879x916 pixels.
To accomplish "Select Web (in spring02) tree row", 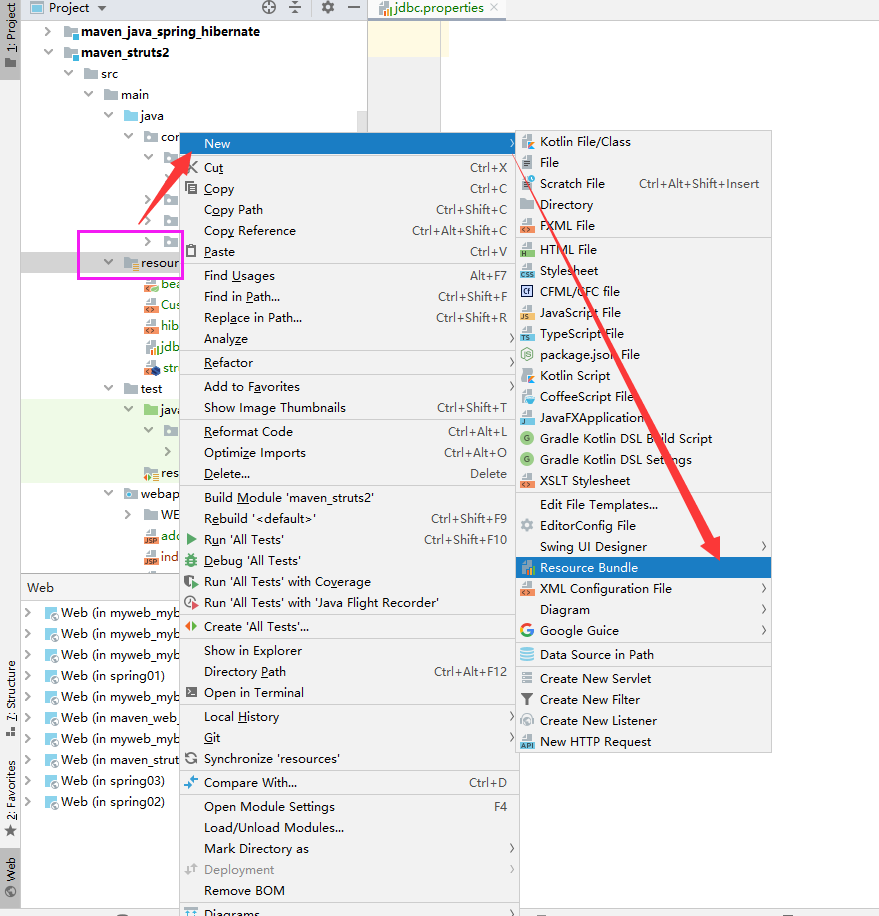I will (100, 802).
